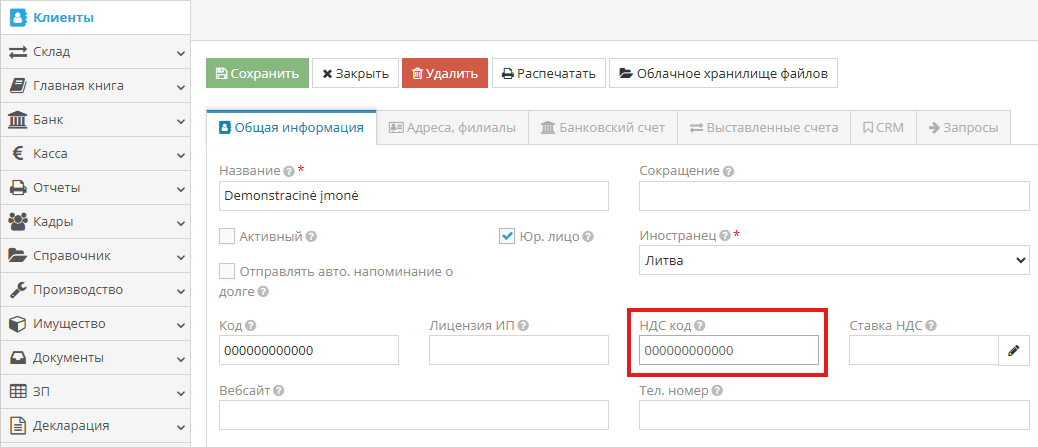Click help icon next to Тел. номер
Viewport: 1038px width, 447px height.
pyautogui.click(x=717, y=391)
